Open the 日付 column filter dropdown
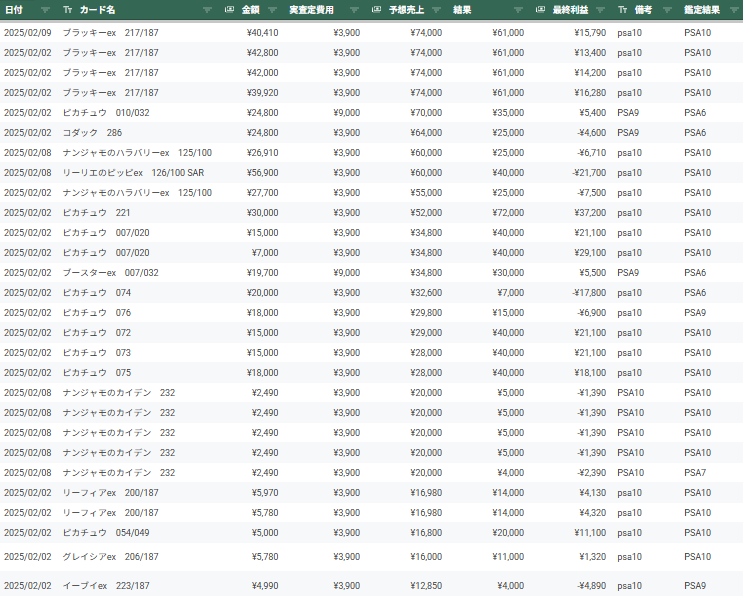The image size is (743, 596). (x=45, y=9)
